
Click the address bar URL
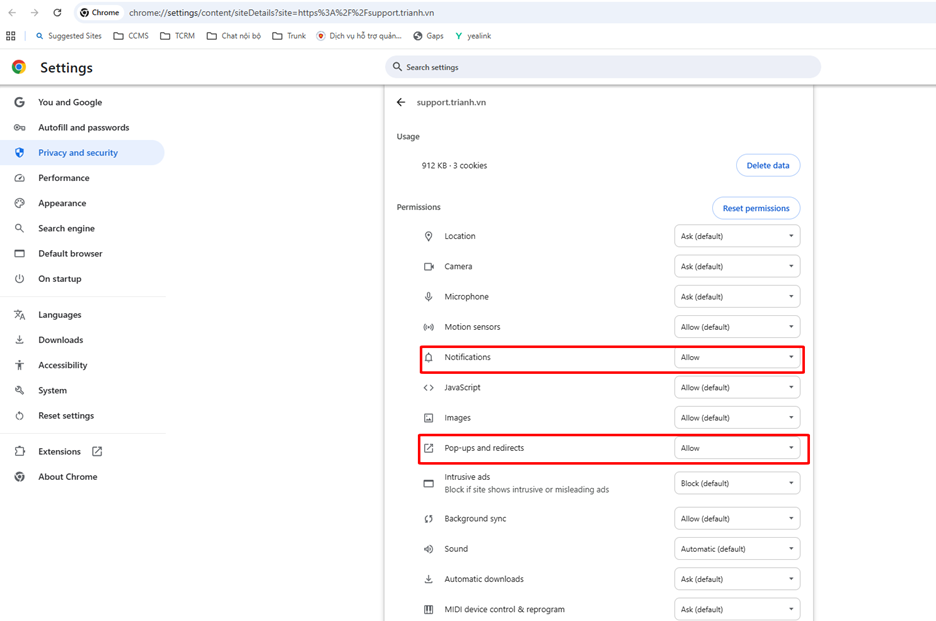coord(282,13)
